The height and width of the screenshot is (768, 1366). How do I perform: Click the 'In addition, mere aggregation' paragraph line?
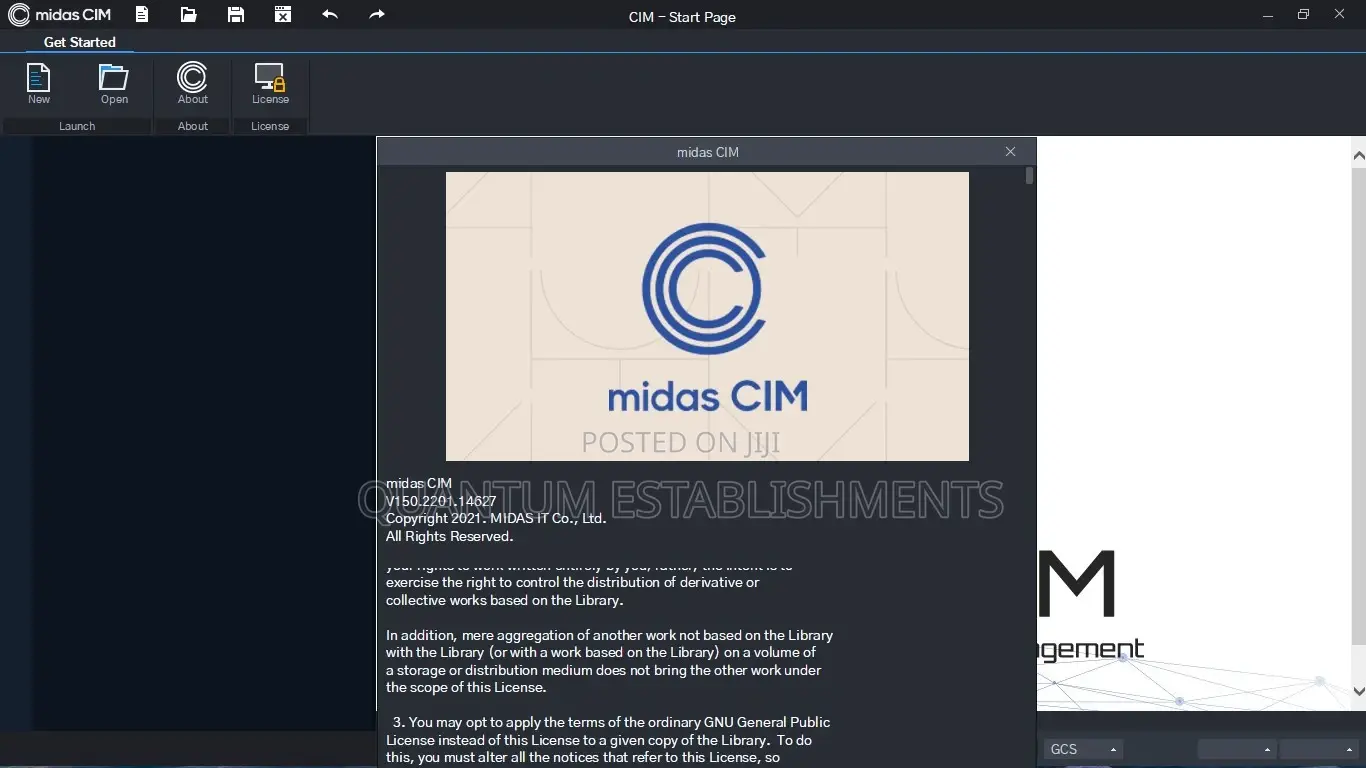tap(609, 635)
